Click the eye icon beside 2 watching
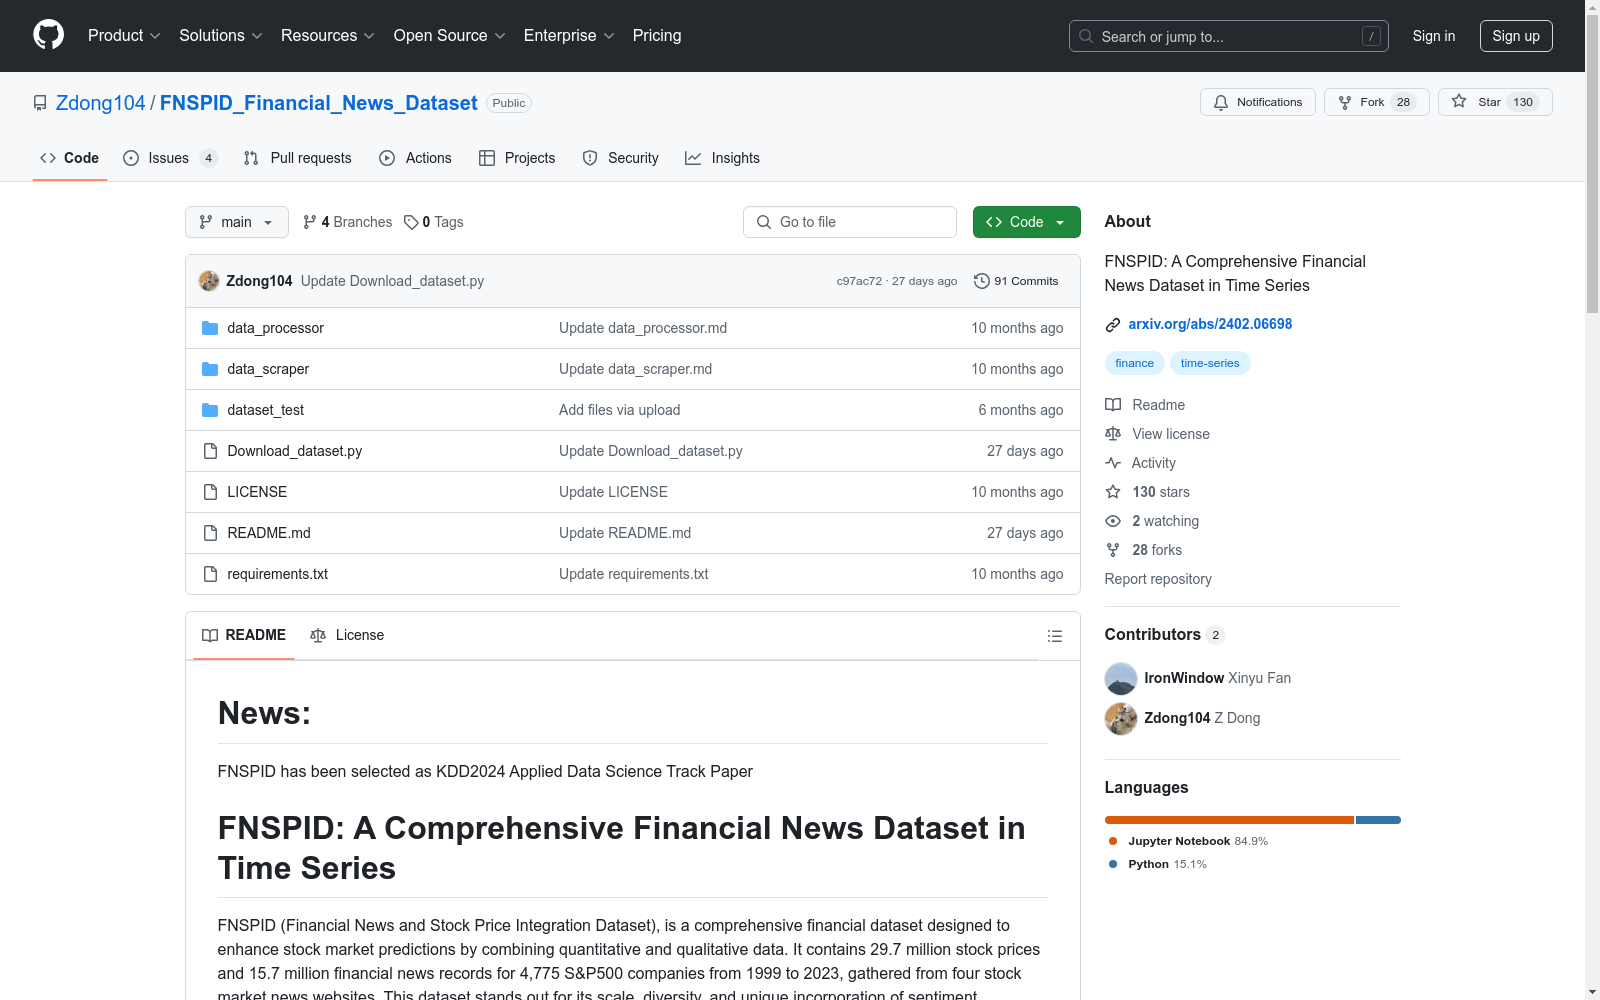Image resolution: width=1600 pixels, height=1000 pixels. (1113, 521)
